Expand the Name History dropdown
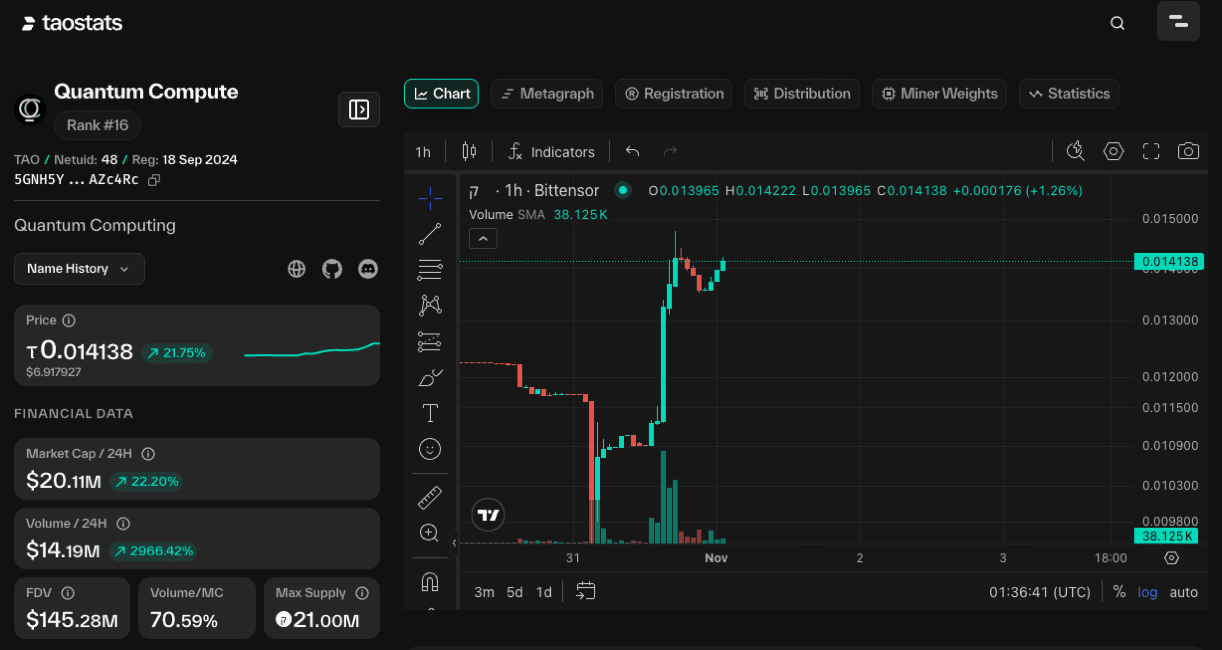 79,269
